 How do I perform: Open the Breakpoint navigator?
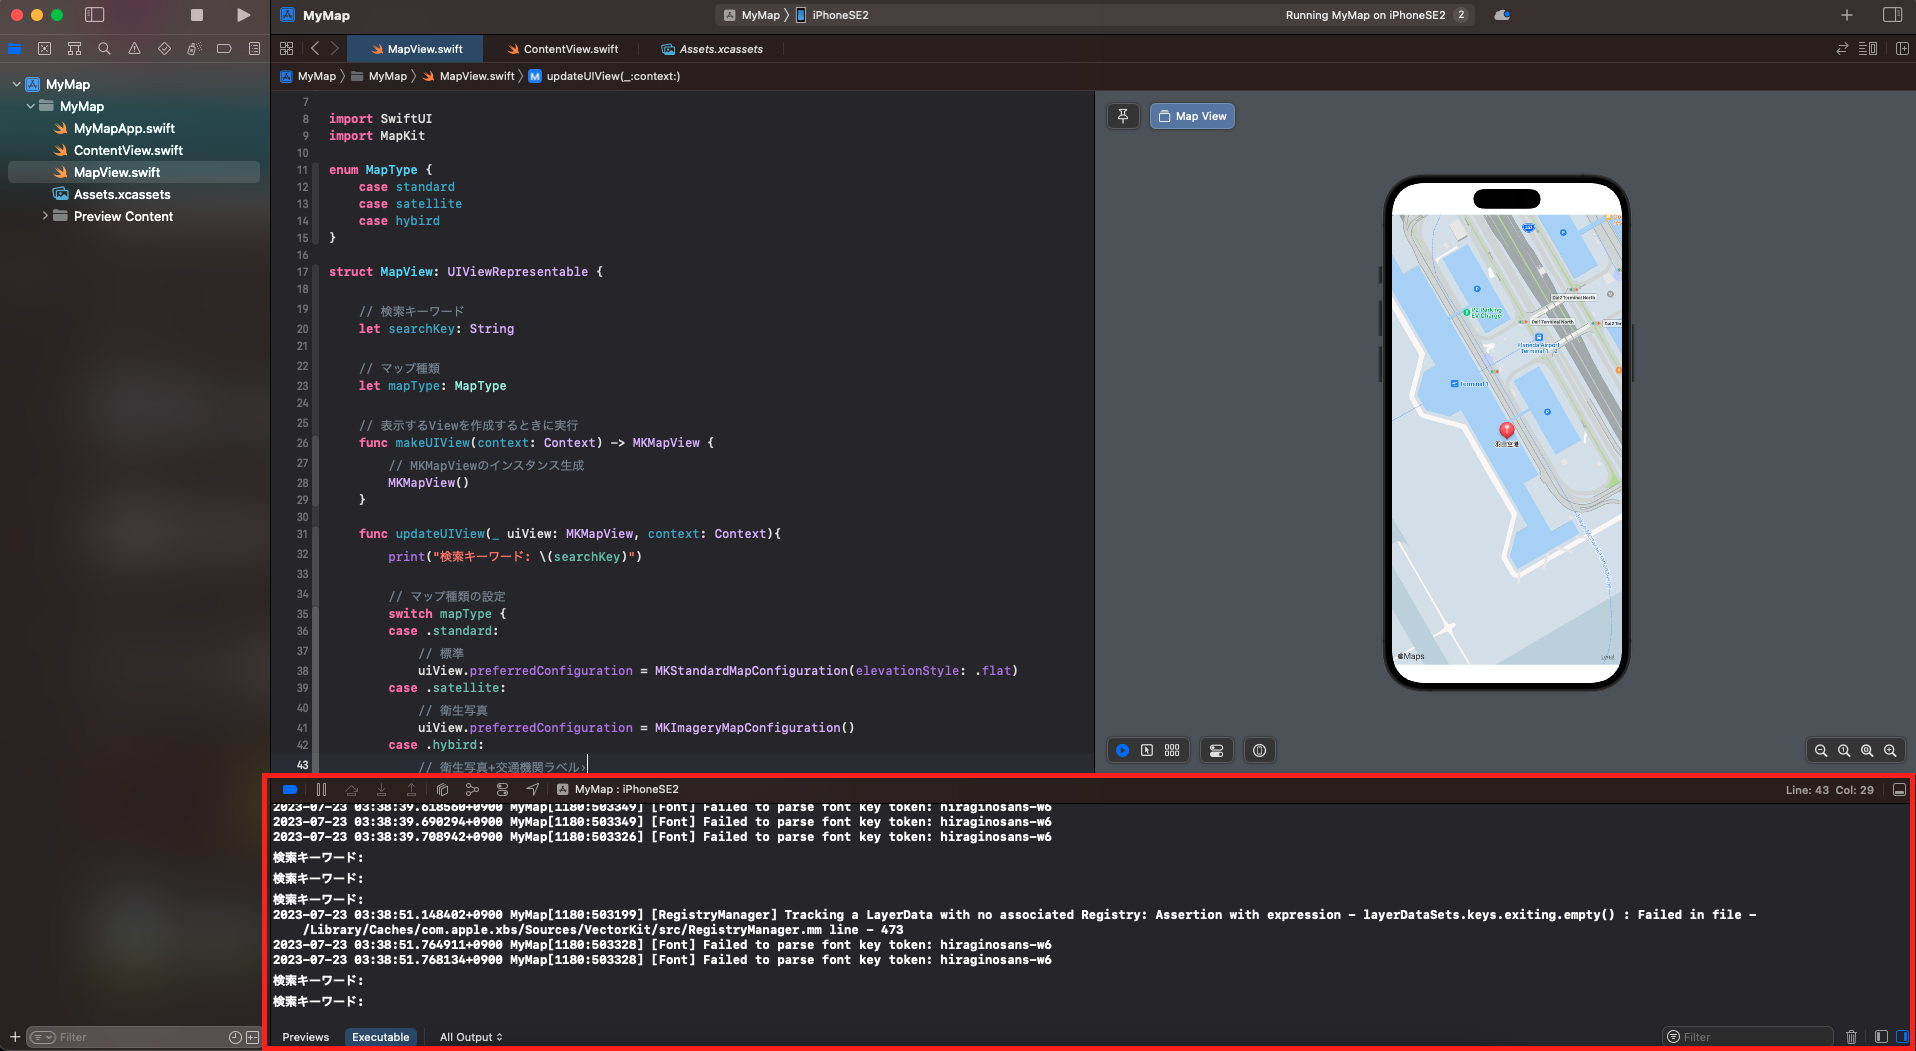tap(224, 48)
